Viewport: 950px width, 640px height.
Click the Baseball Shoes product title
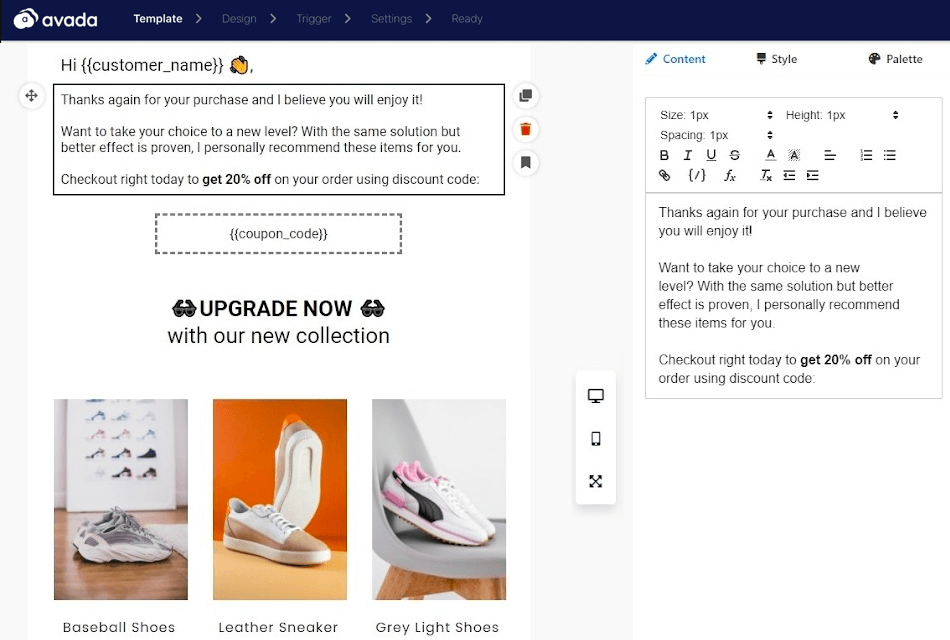pyautogui.click(x=119, y=627)
